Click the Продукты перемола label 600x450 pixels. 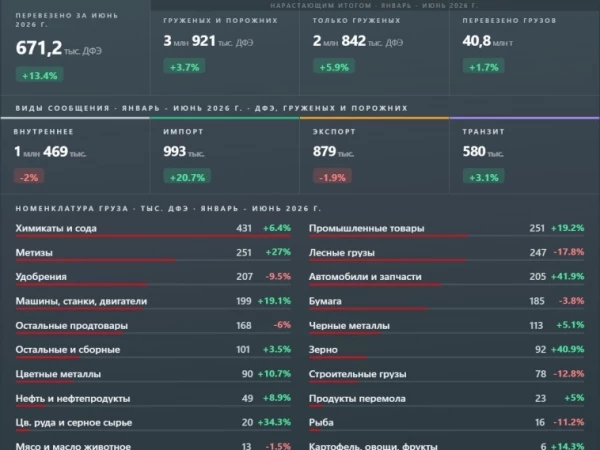[x=357, y=399]
